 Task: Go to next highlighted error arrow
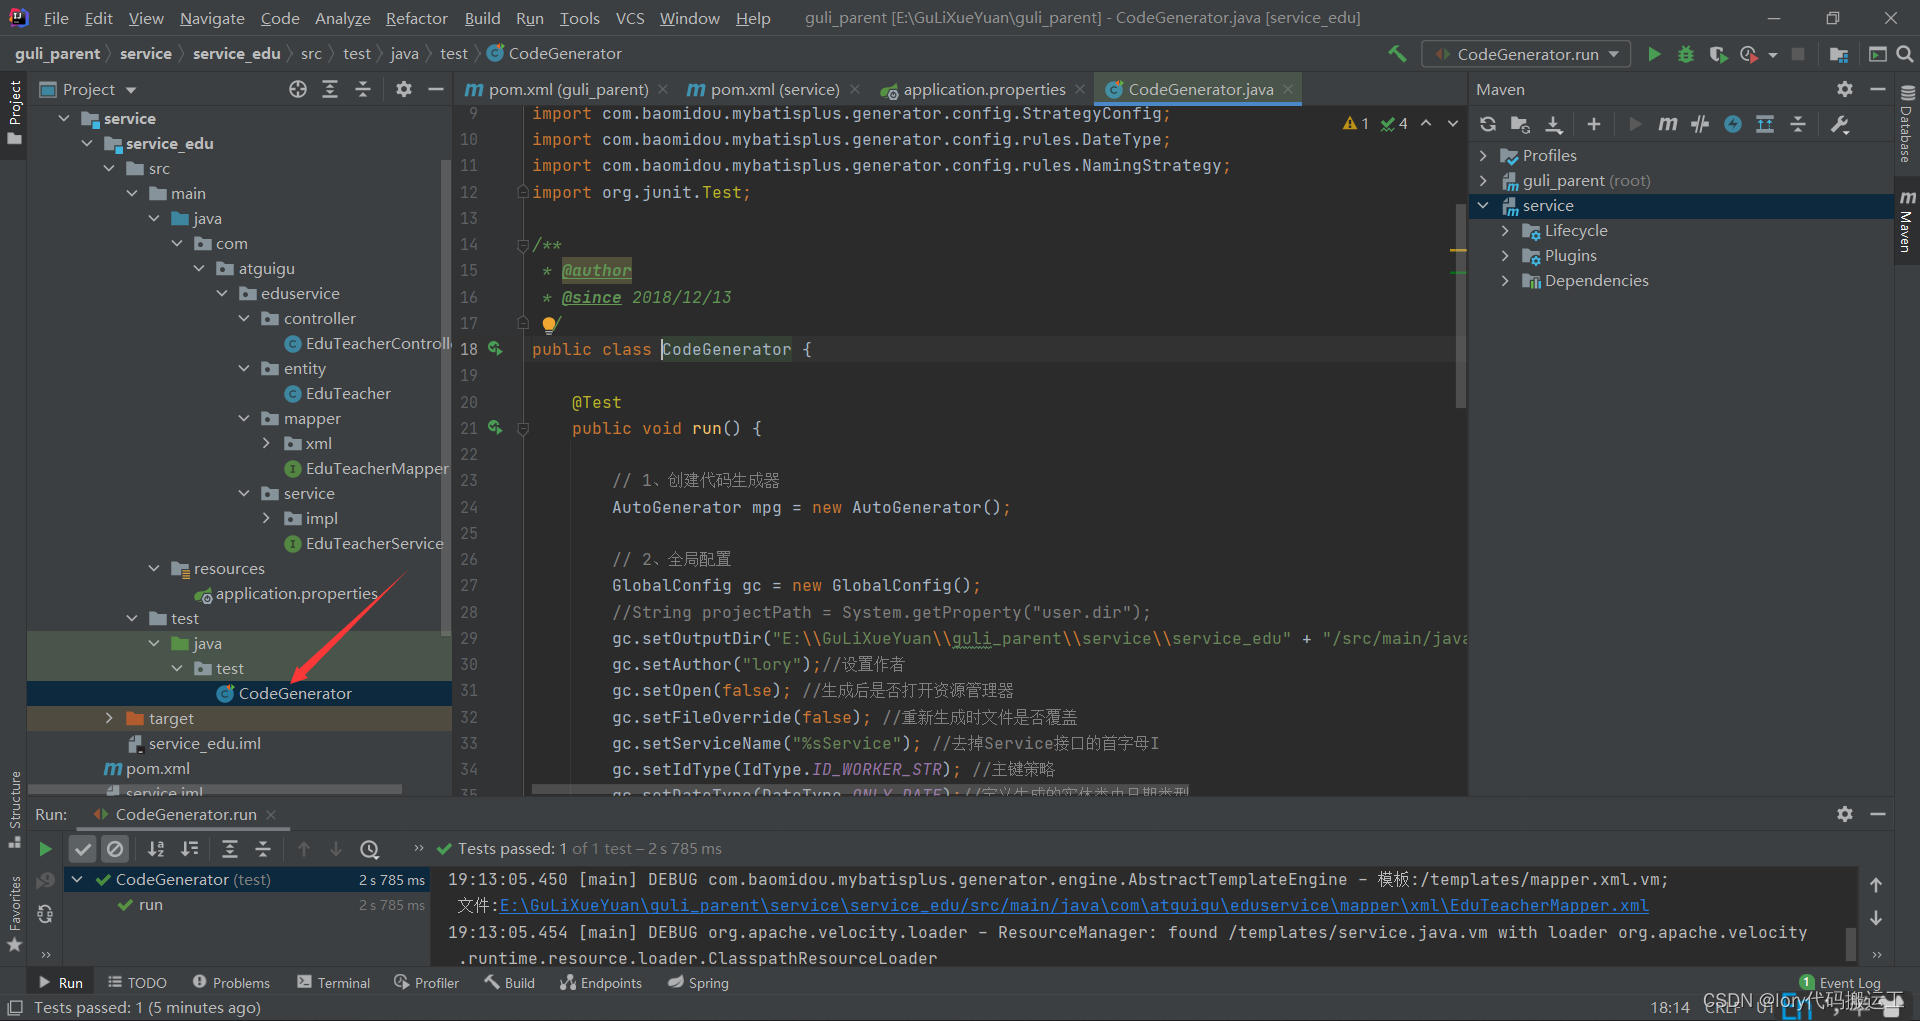(x=1453, y=124)
